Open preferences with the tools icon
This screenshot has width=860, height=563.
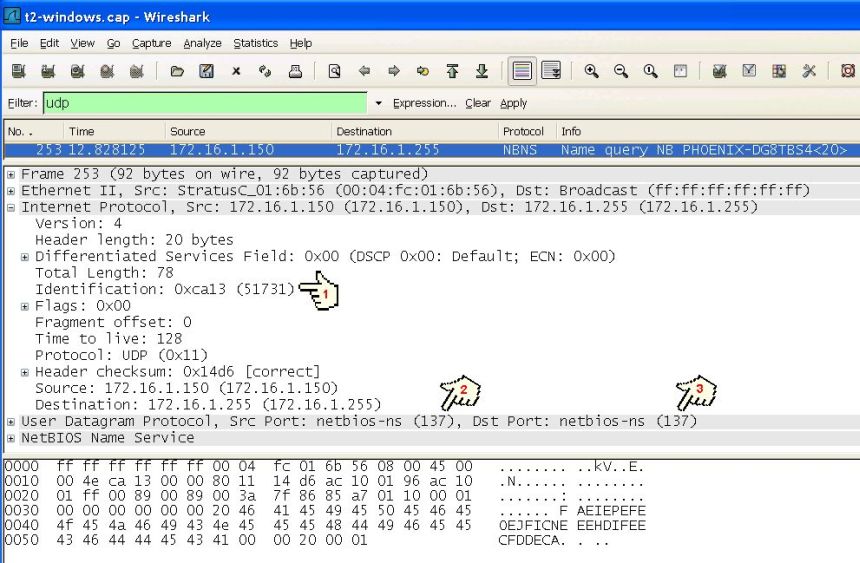coord(809,71)
